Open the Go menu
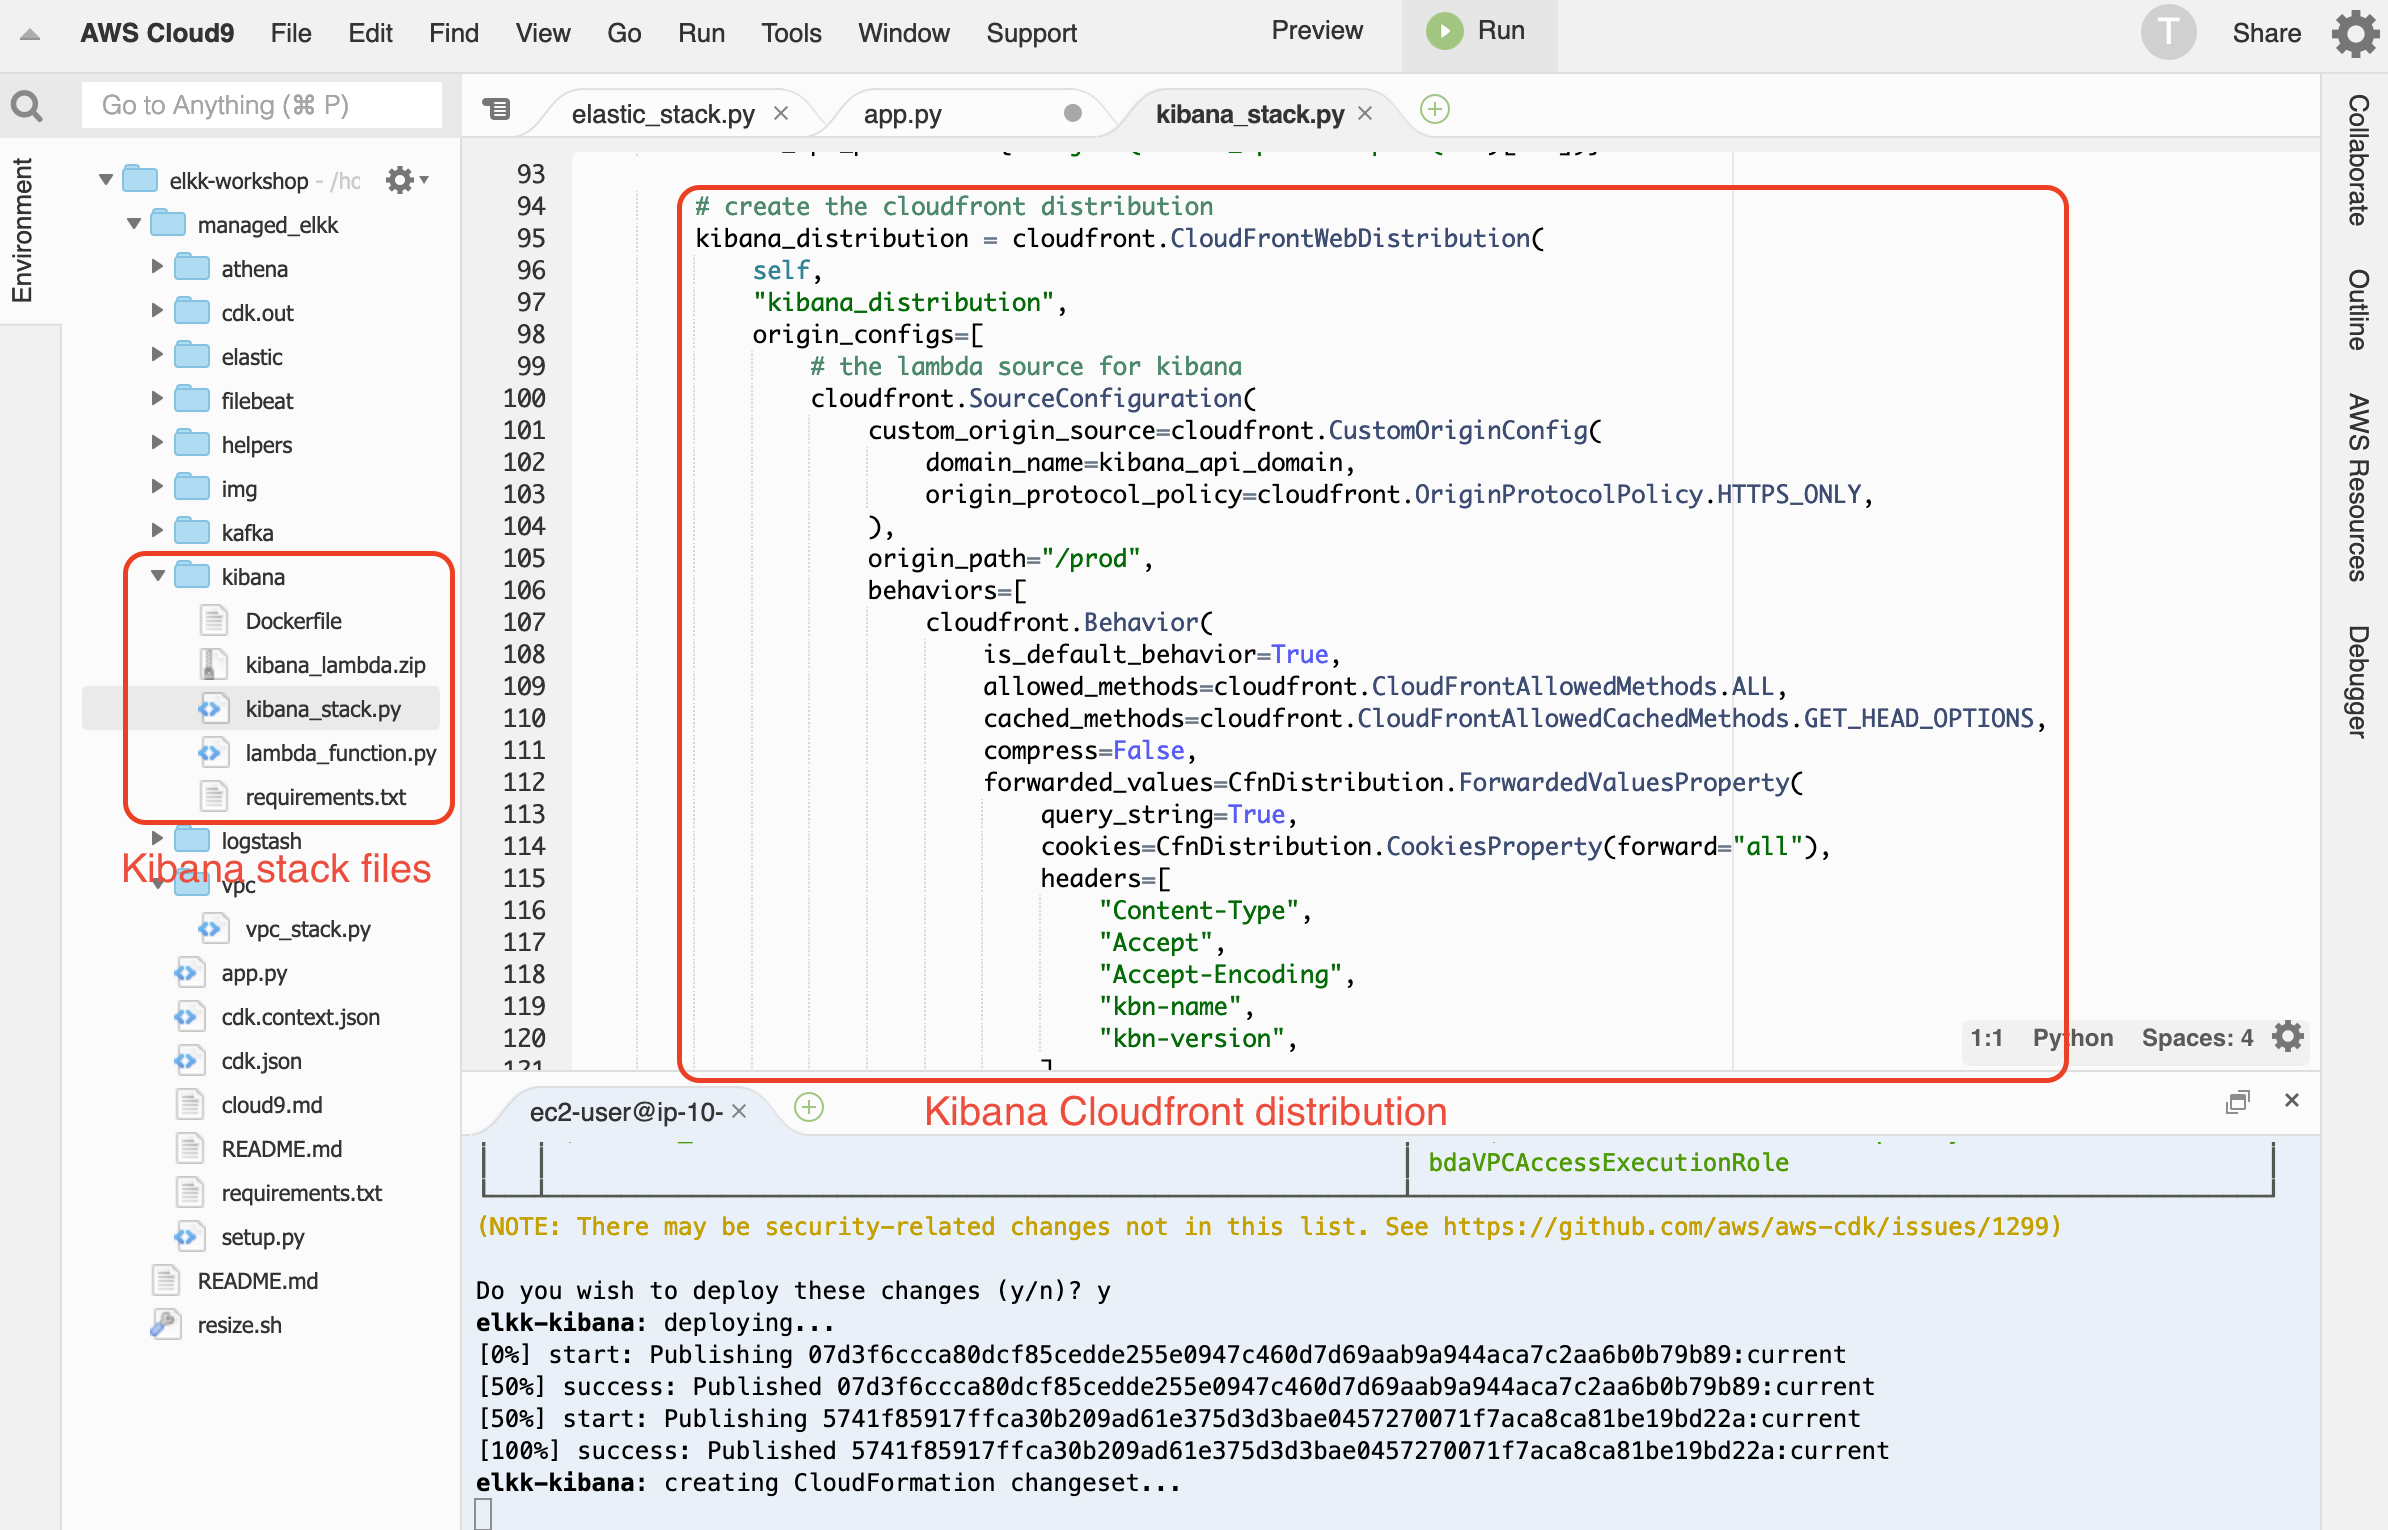2388x1530 pixels. pos(624,33)
